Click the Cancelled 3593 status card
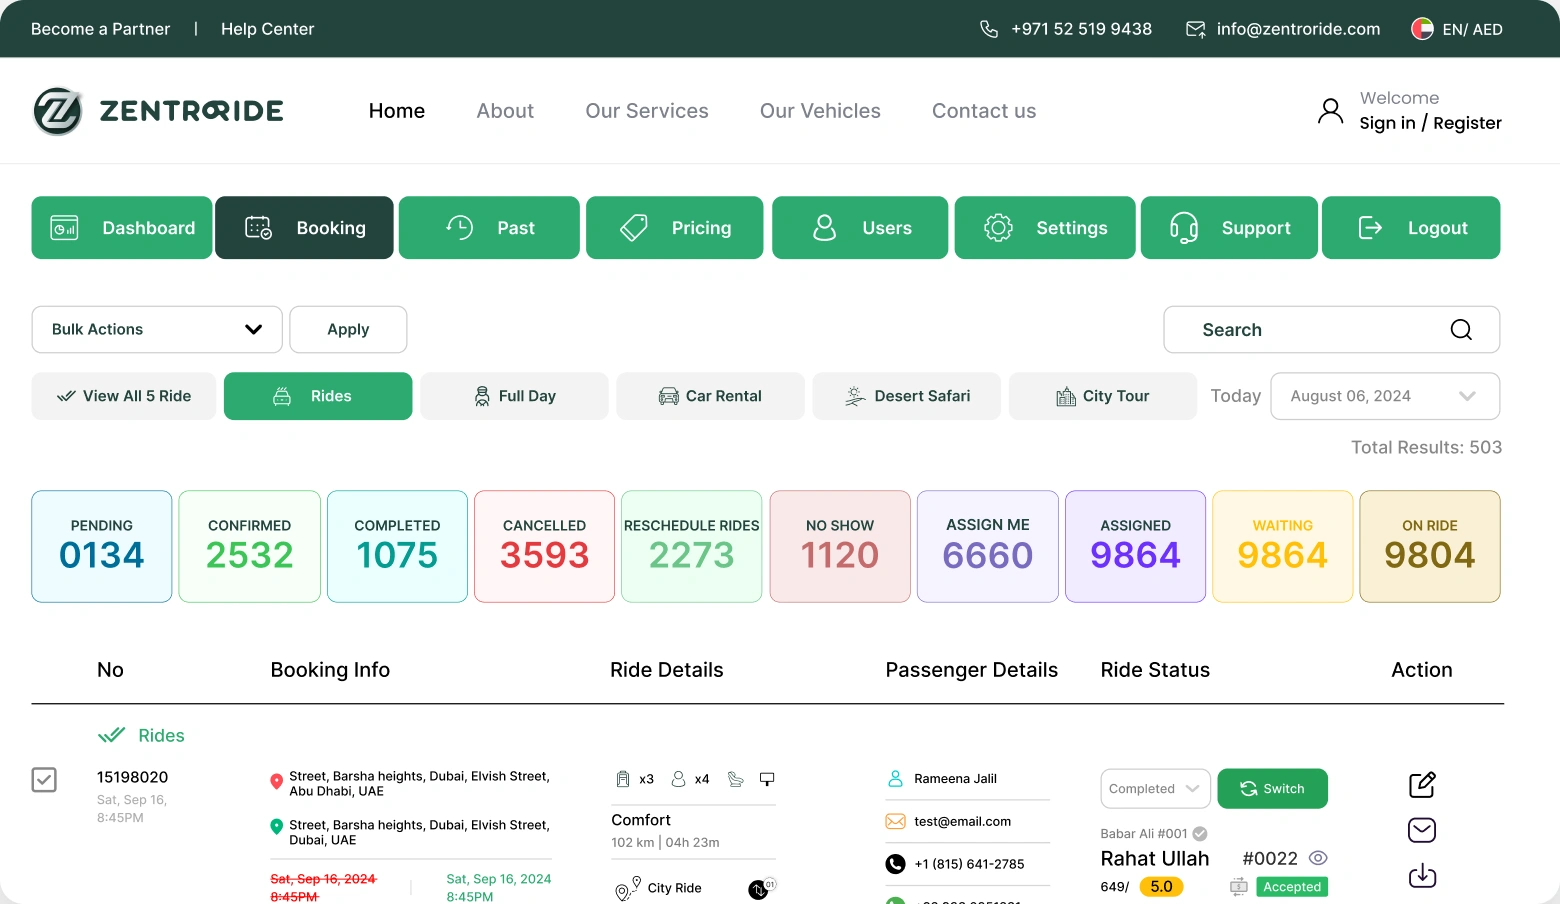Screen dimensions: 1560x904 (x=545, y=546)
